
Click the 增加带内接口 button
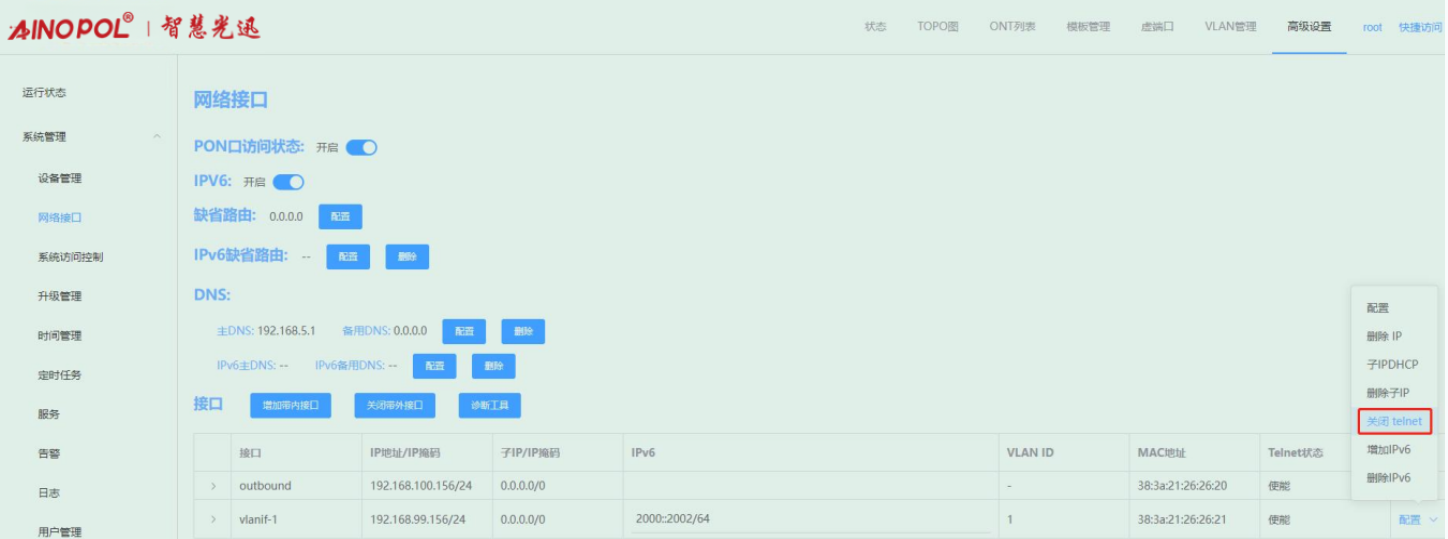290,406
